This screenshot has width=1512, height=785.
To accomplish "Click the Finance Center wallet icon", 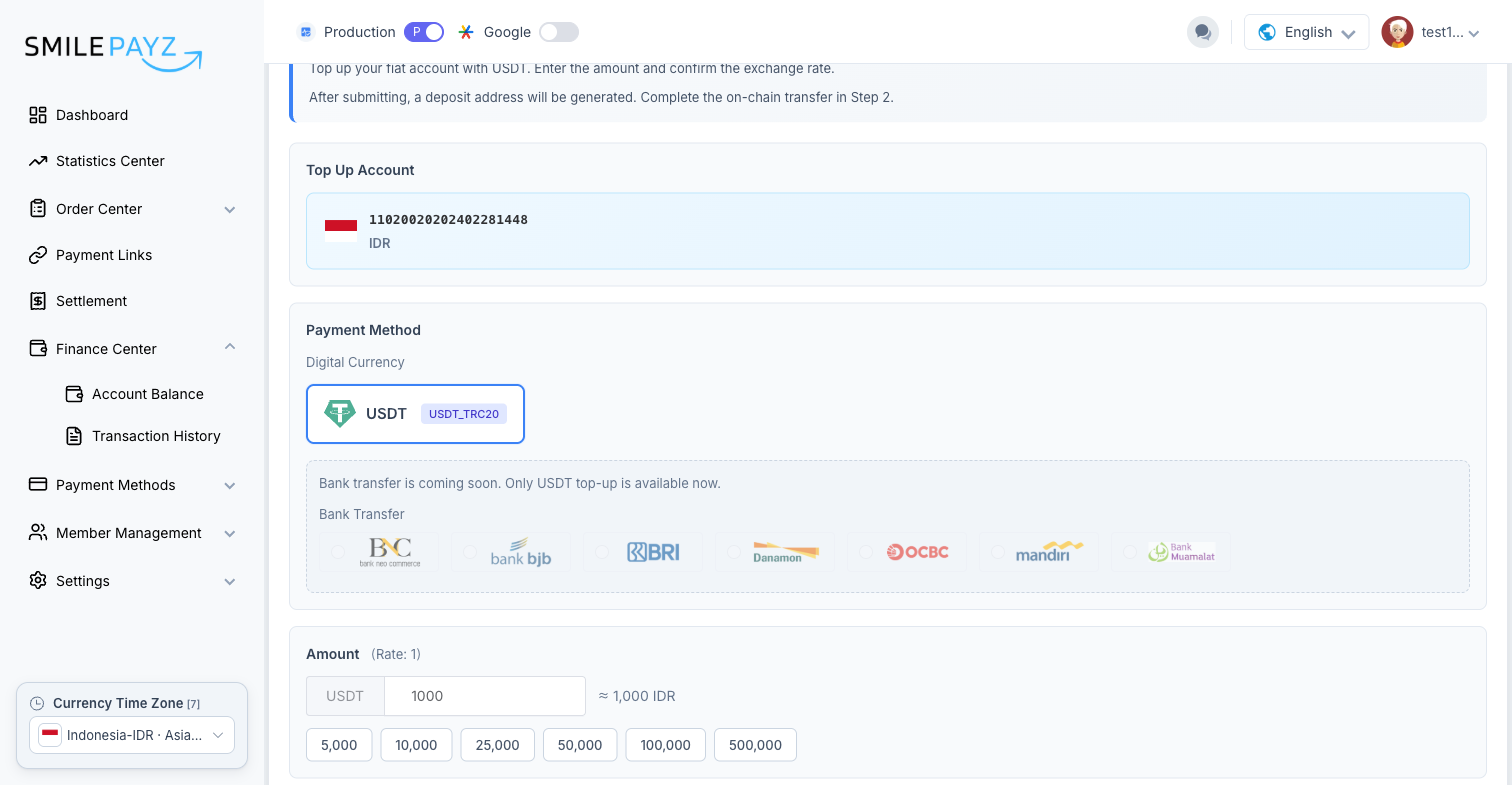I will click(38, 349).
